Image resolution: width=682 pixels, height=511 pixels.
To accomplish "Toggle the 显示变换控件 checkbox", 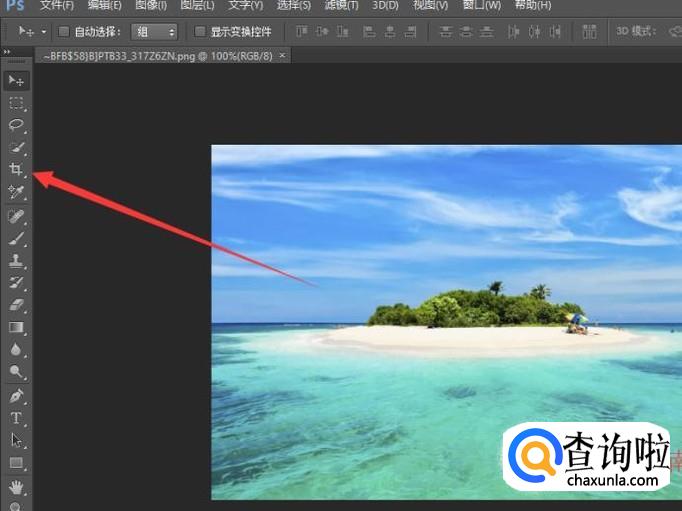I will point(200,32).
